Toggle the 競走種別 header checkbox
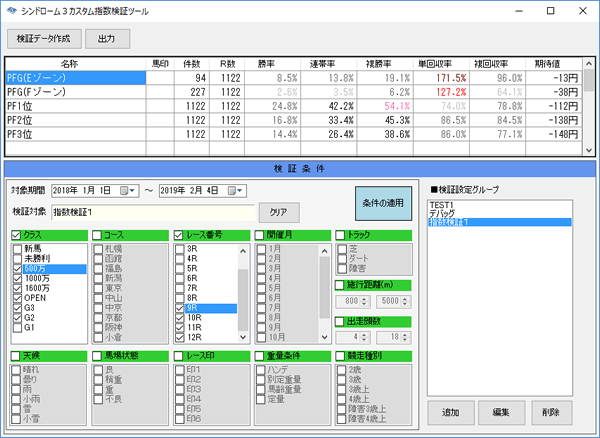600x438 pixels. pos(340,356)
